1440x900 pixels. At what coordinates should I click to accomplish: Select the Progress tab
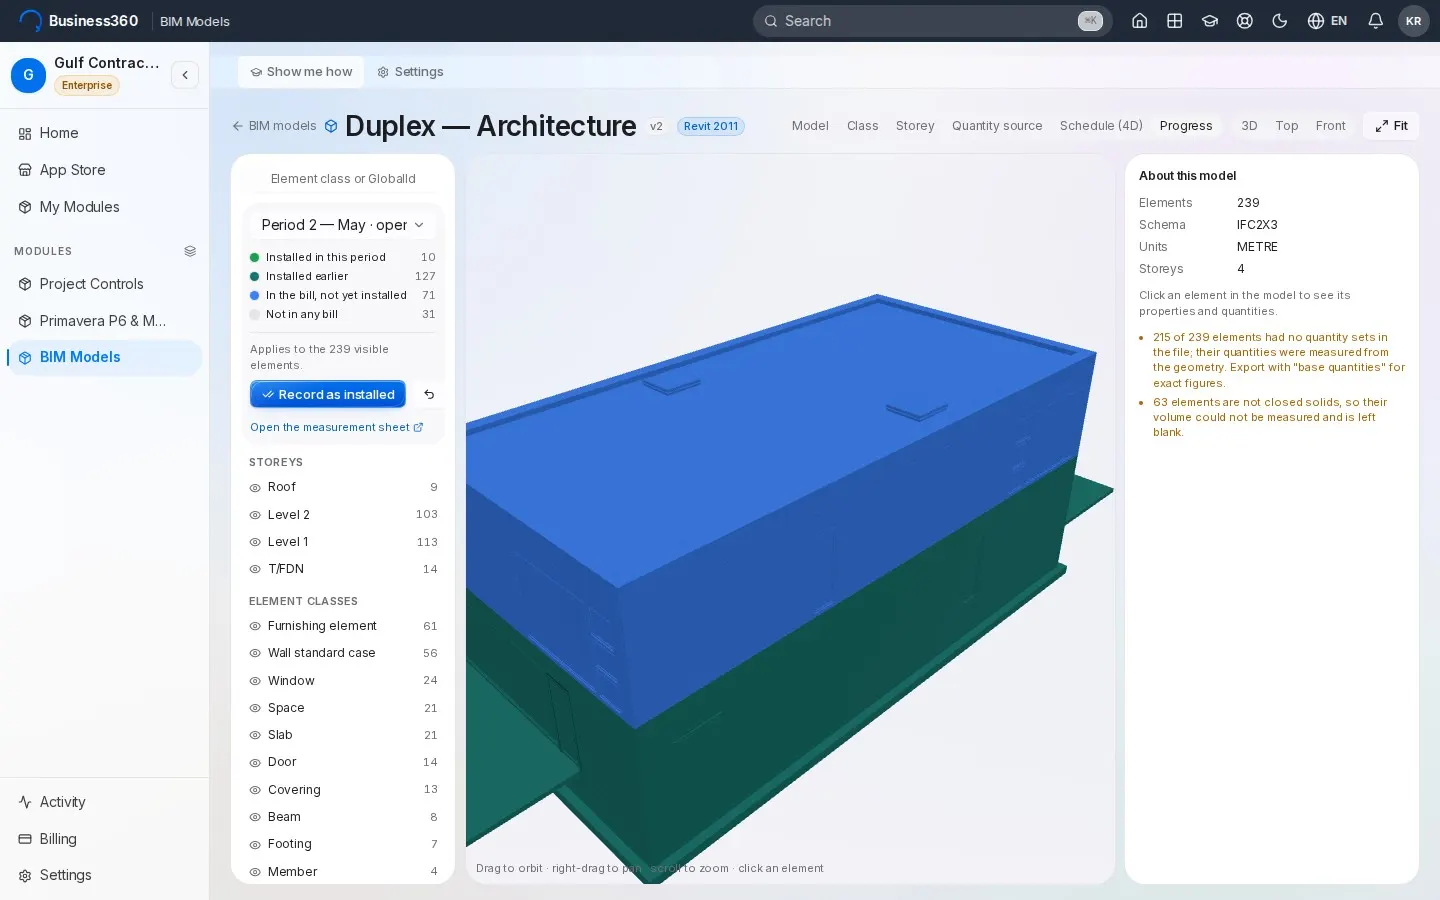click(x=1186, y=126)
